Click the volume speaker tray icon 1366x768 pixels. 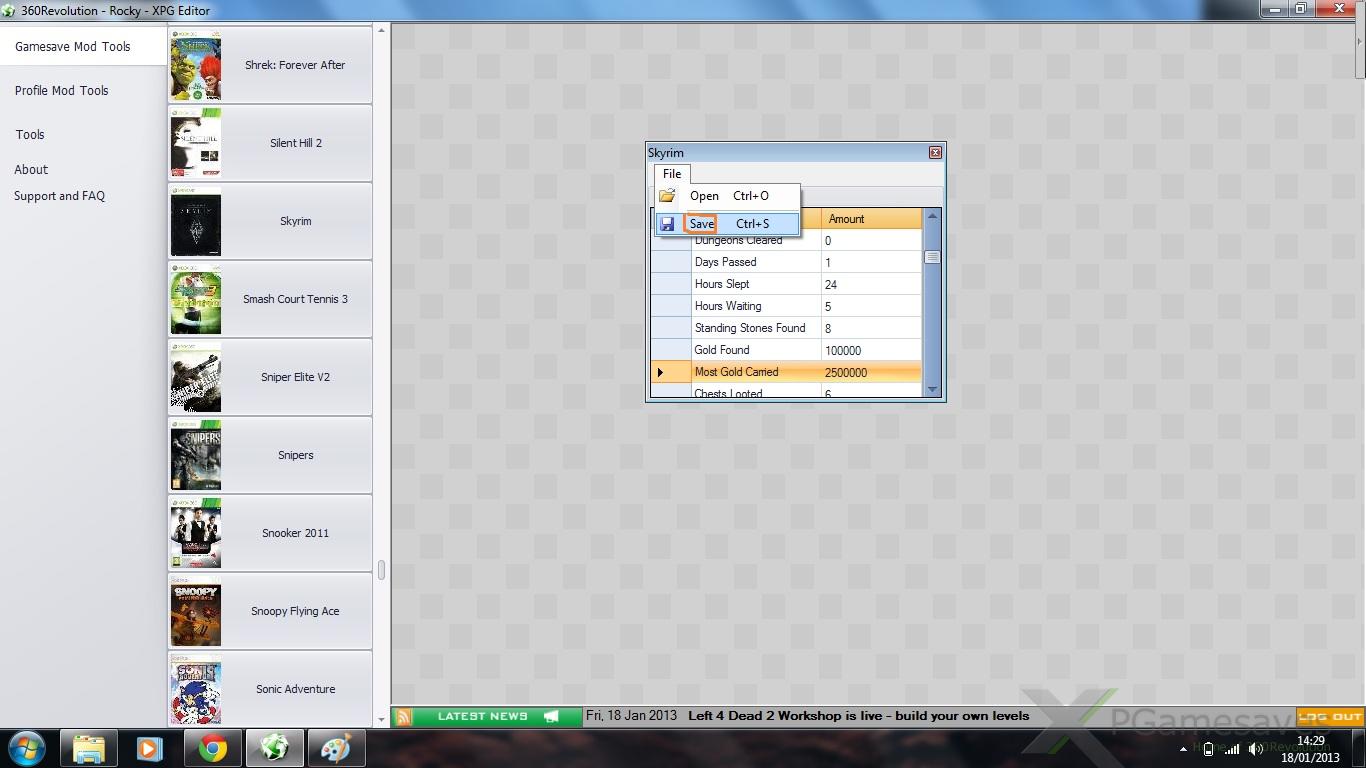[x=1255, y=749]
